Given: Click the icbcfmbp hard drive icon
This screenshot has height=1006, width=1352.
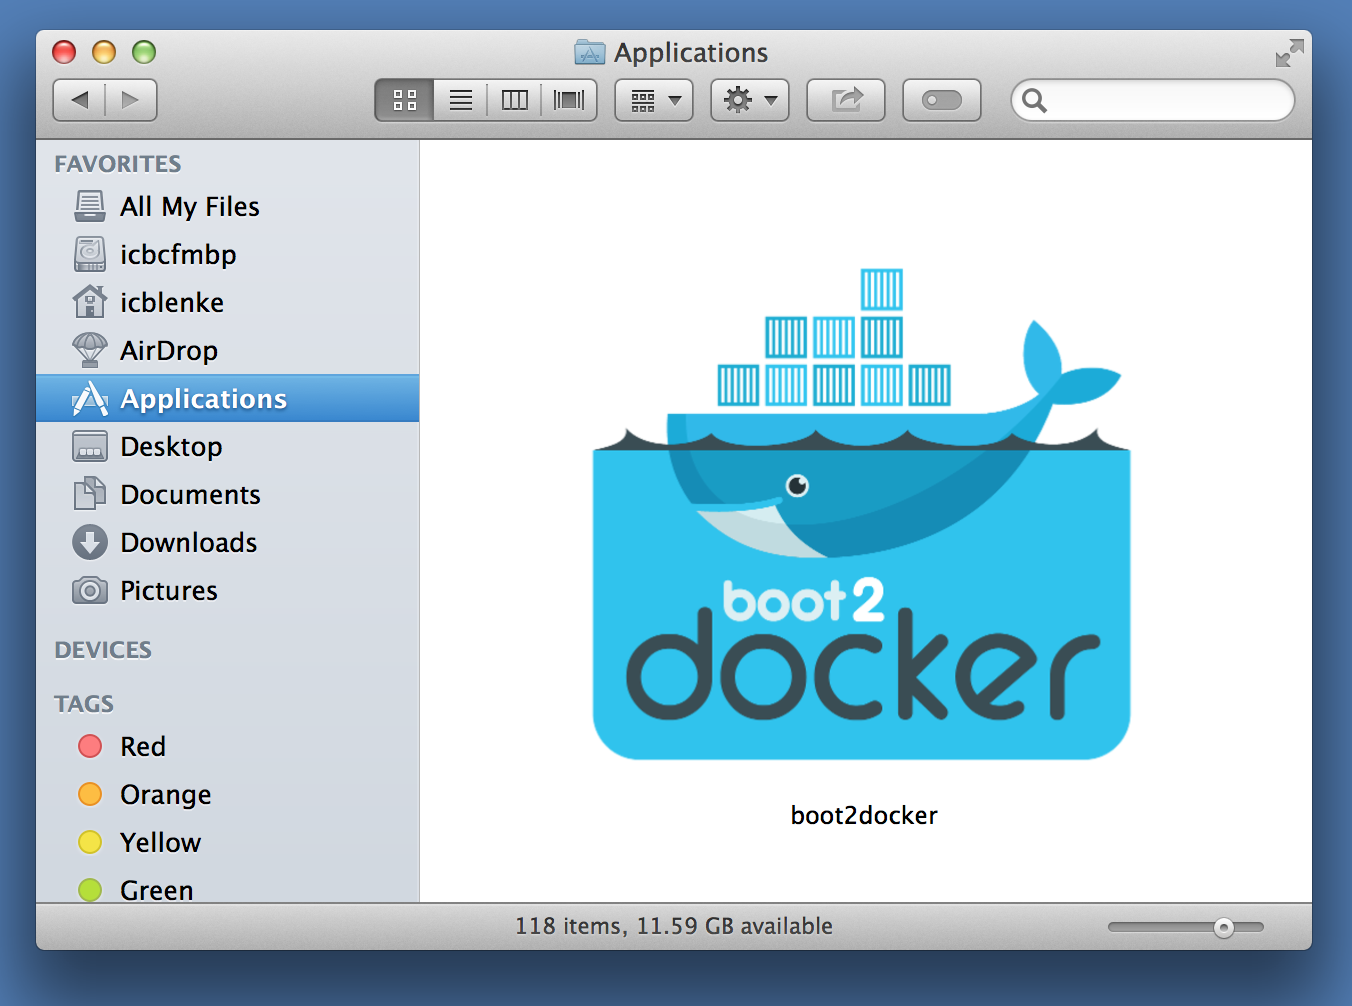Looking at the screenshot, I should pos(90,254).
